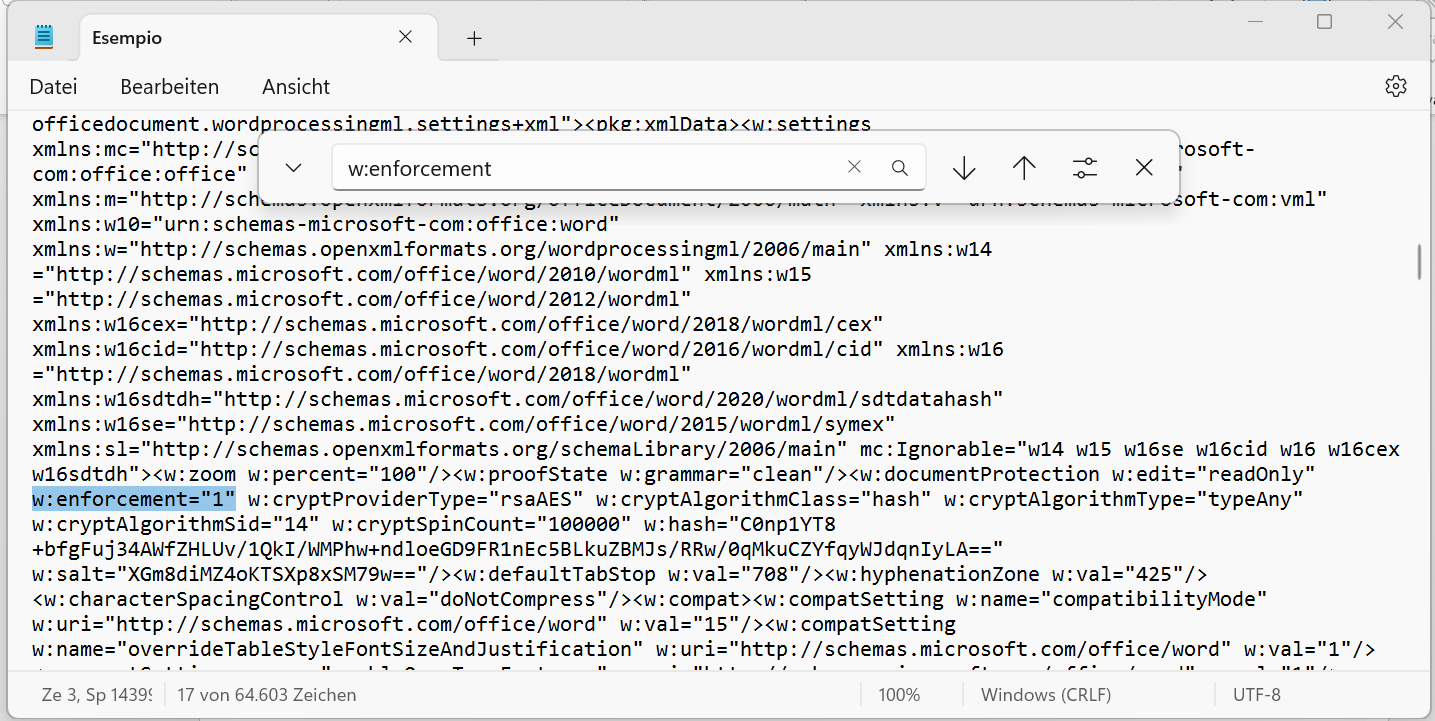Open the Notepad settings gear
This screenshot has width=1435, height=721.
[1396, 86]
